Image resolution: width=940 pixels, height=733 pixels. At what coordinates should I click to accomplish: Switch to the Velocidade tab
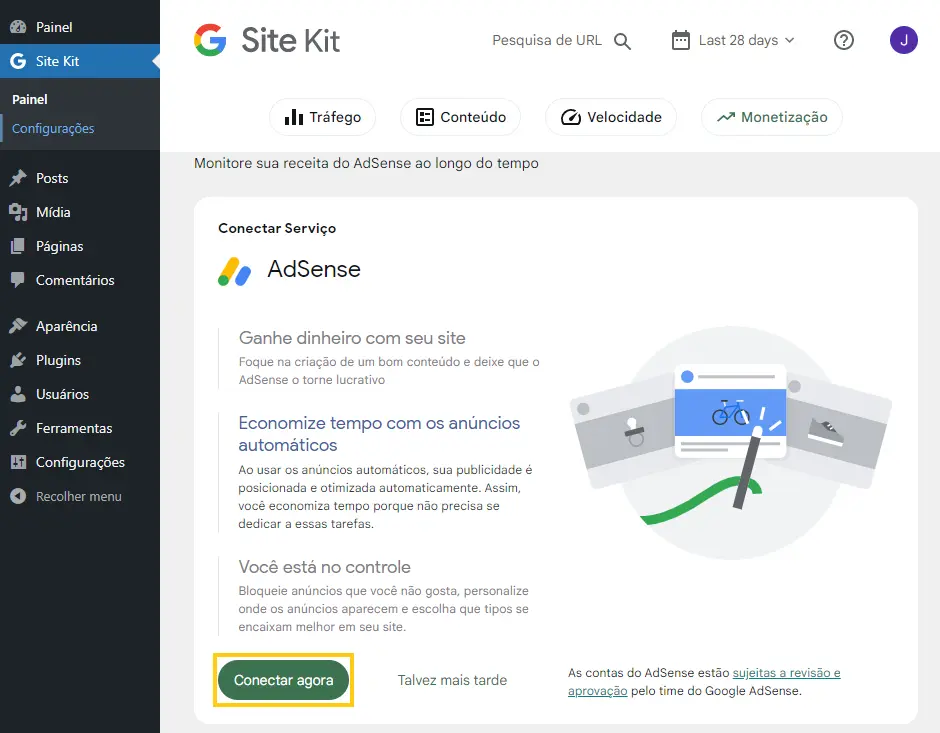coord(611,117)
